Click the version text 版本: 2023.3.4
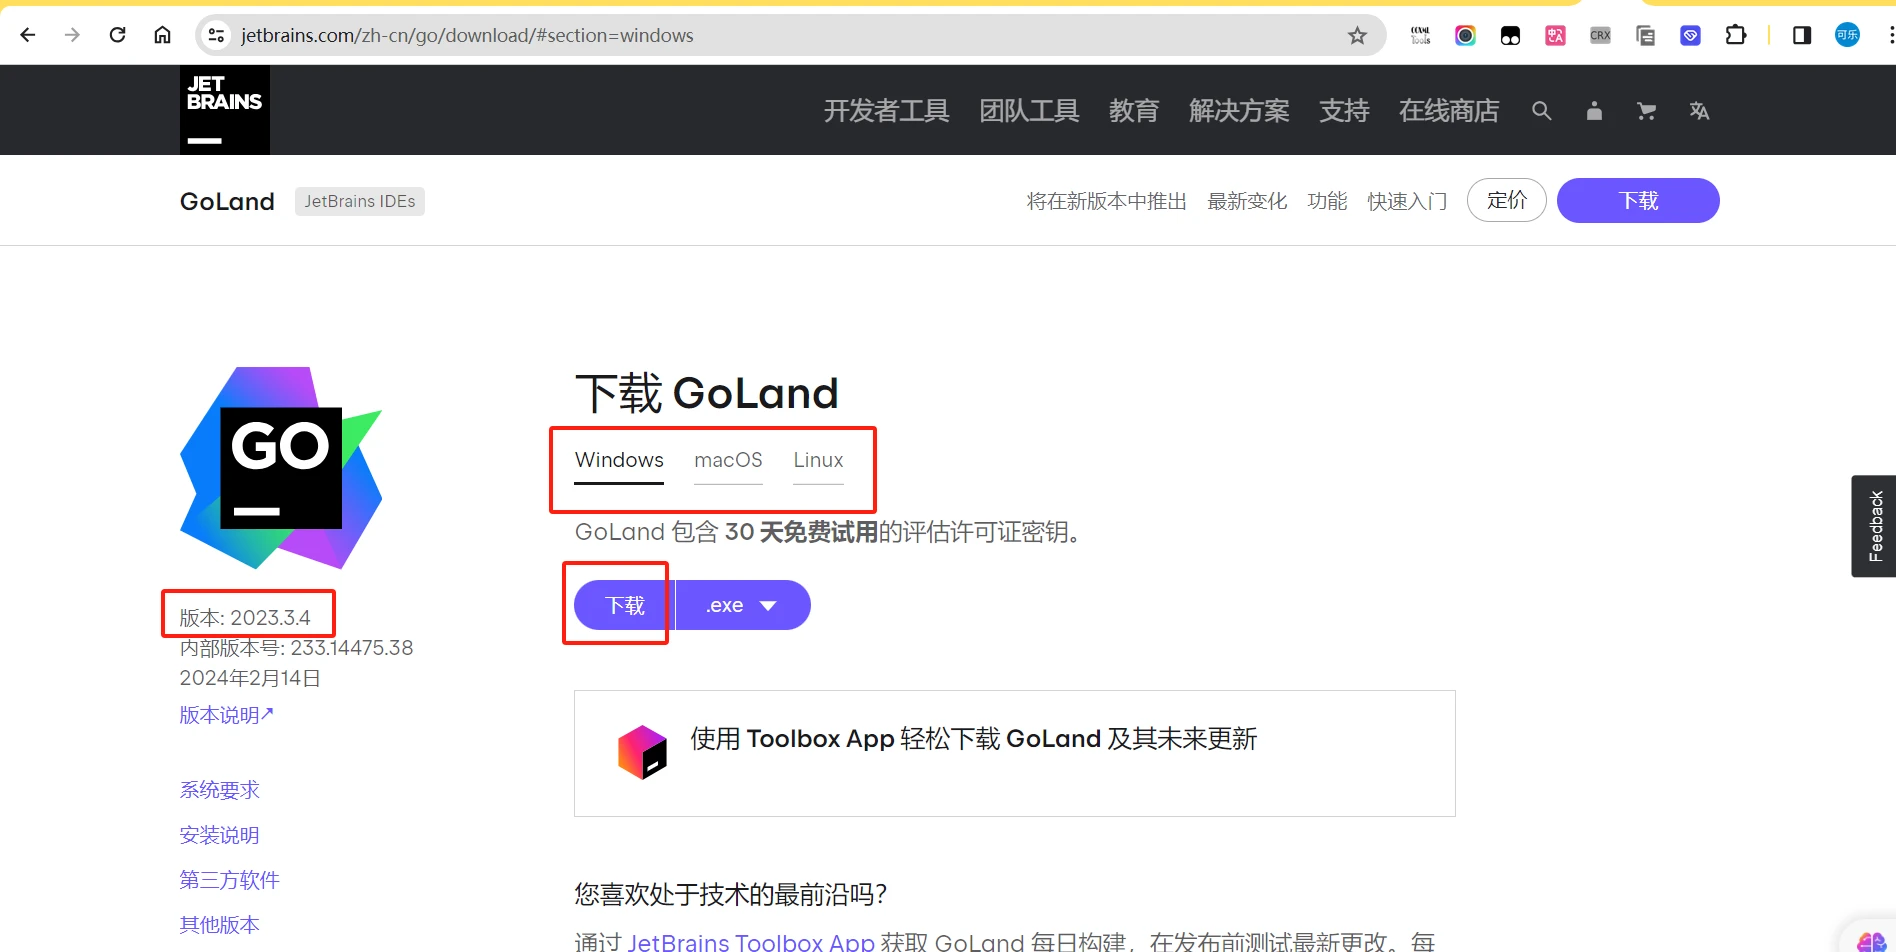Viewport: 1896px width, 952px height. (245, 618)
